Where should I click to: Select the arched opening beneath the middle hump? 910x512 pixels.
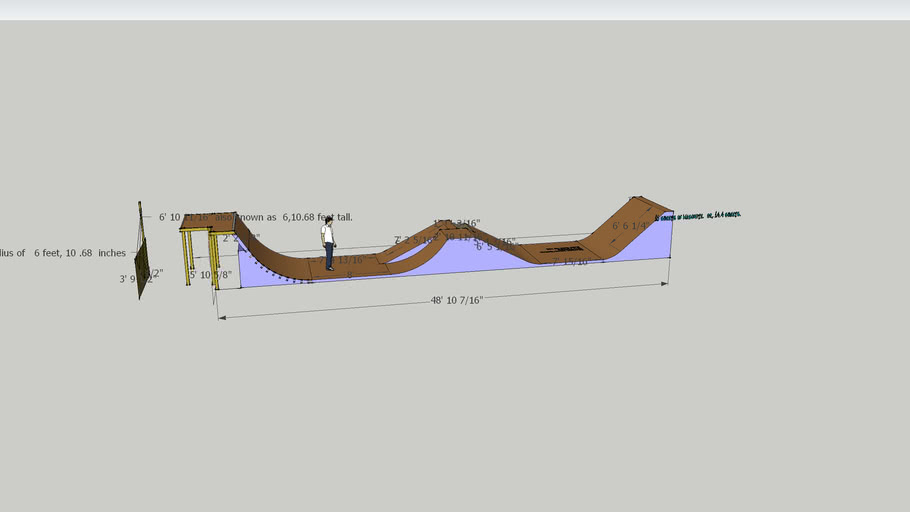(x=410, y=256)
